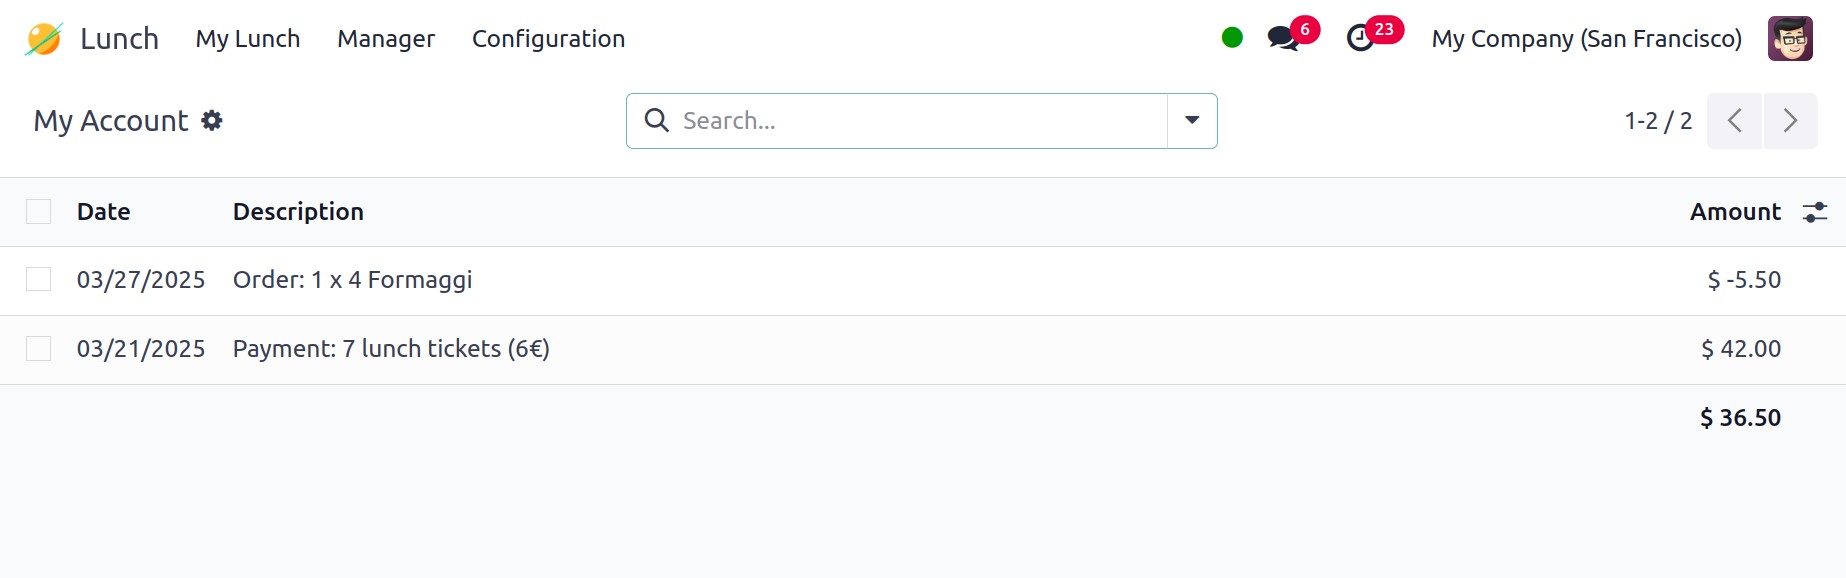Click the green online status indicator

1232,38
